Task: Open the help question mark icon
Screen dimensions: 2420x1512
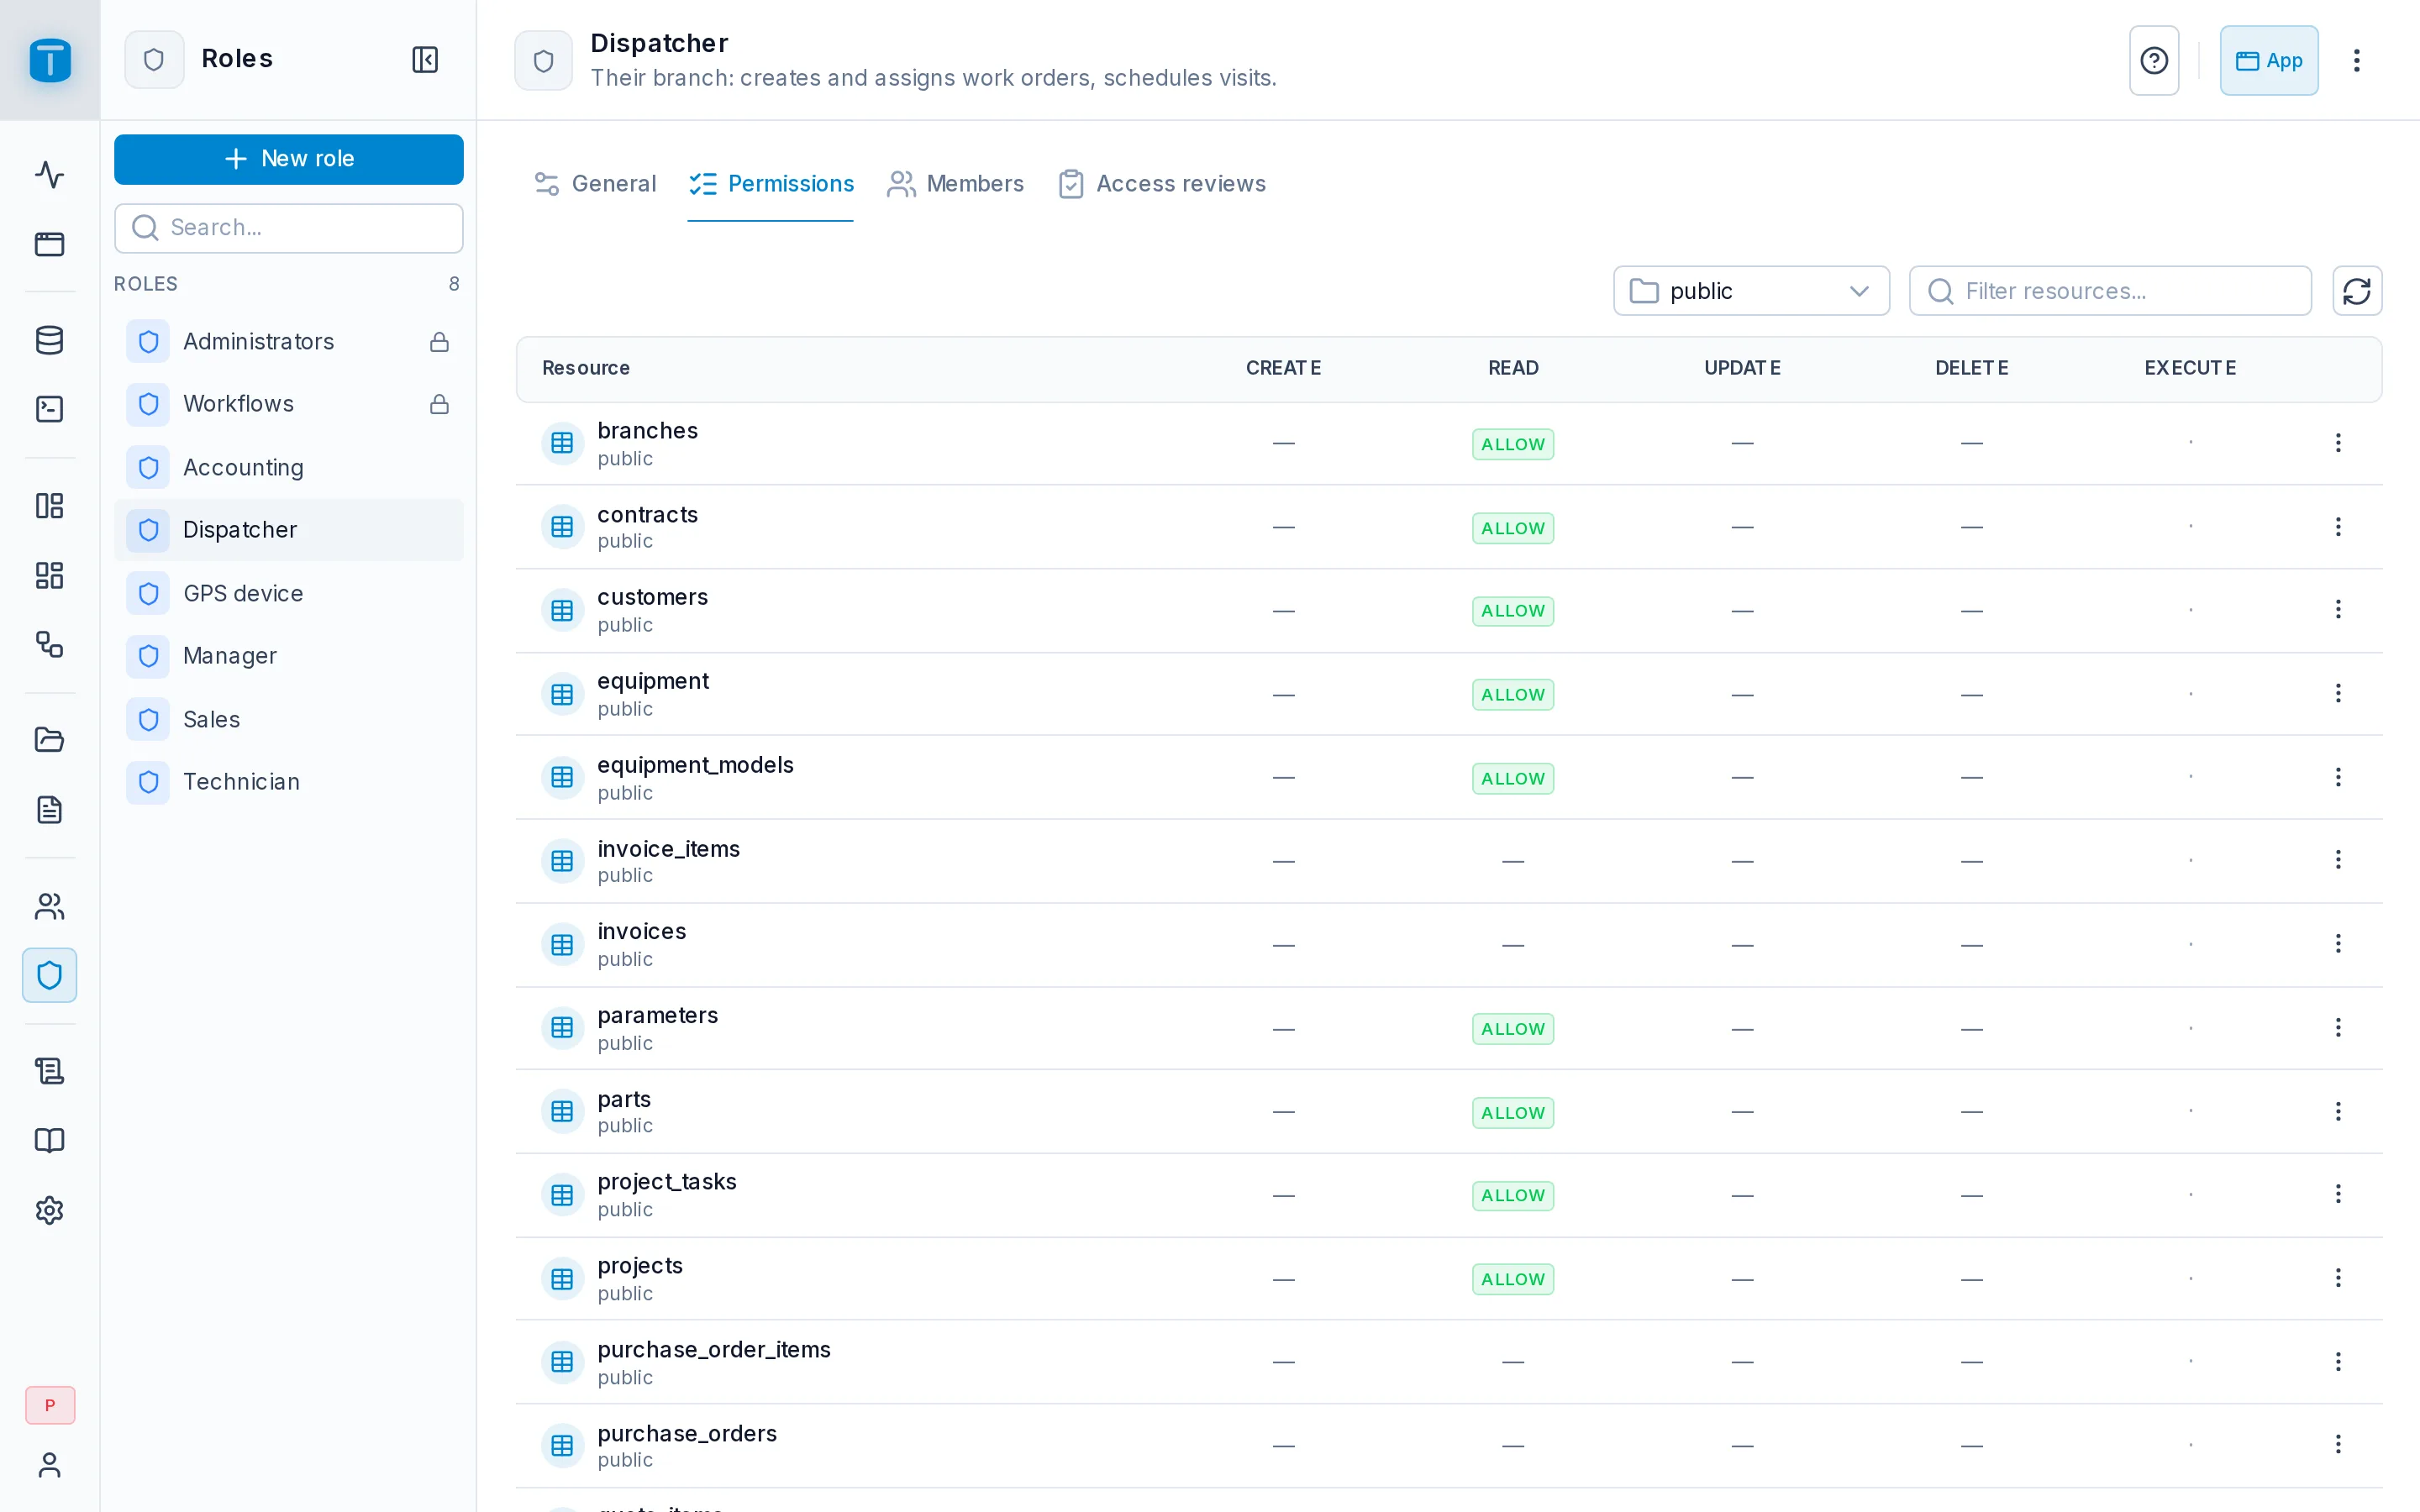Action: pyautogui.click(x=2154, y=60)
